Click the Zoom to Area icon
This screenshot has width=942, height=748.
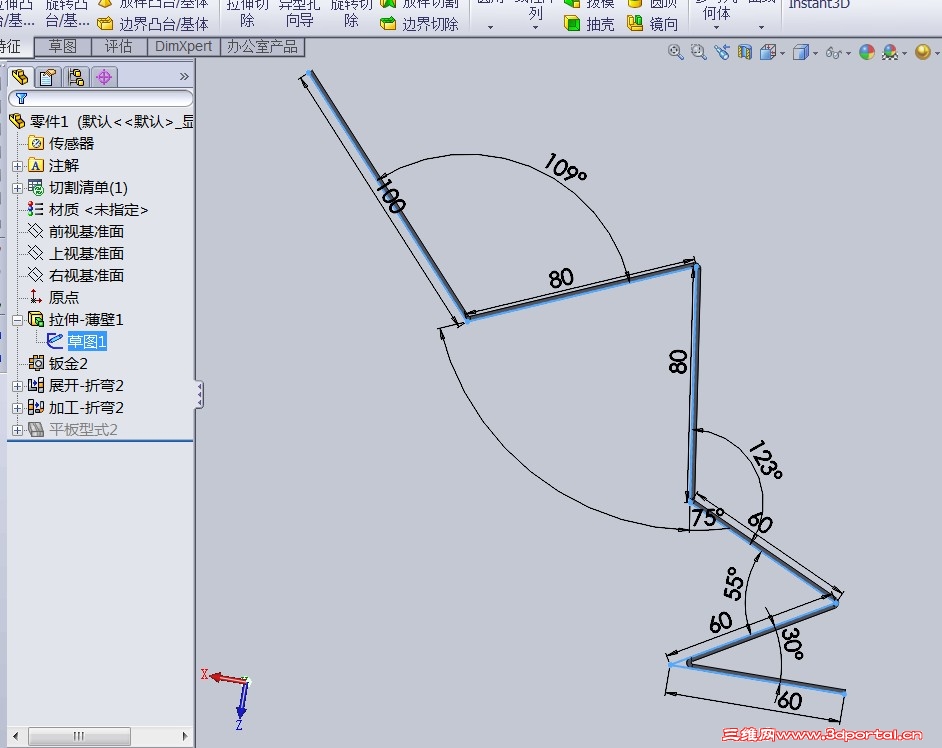698,52
